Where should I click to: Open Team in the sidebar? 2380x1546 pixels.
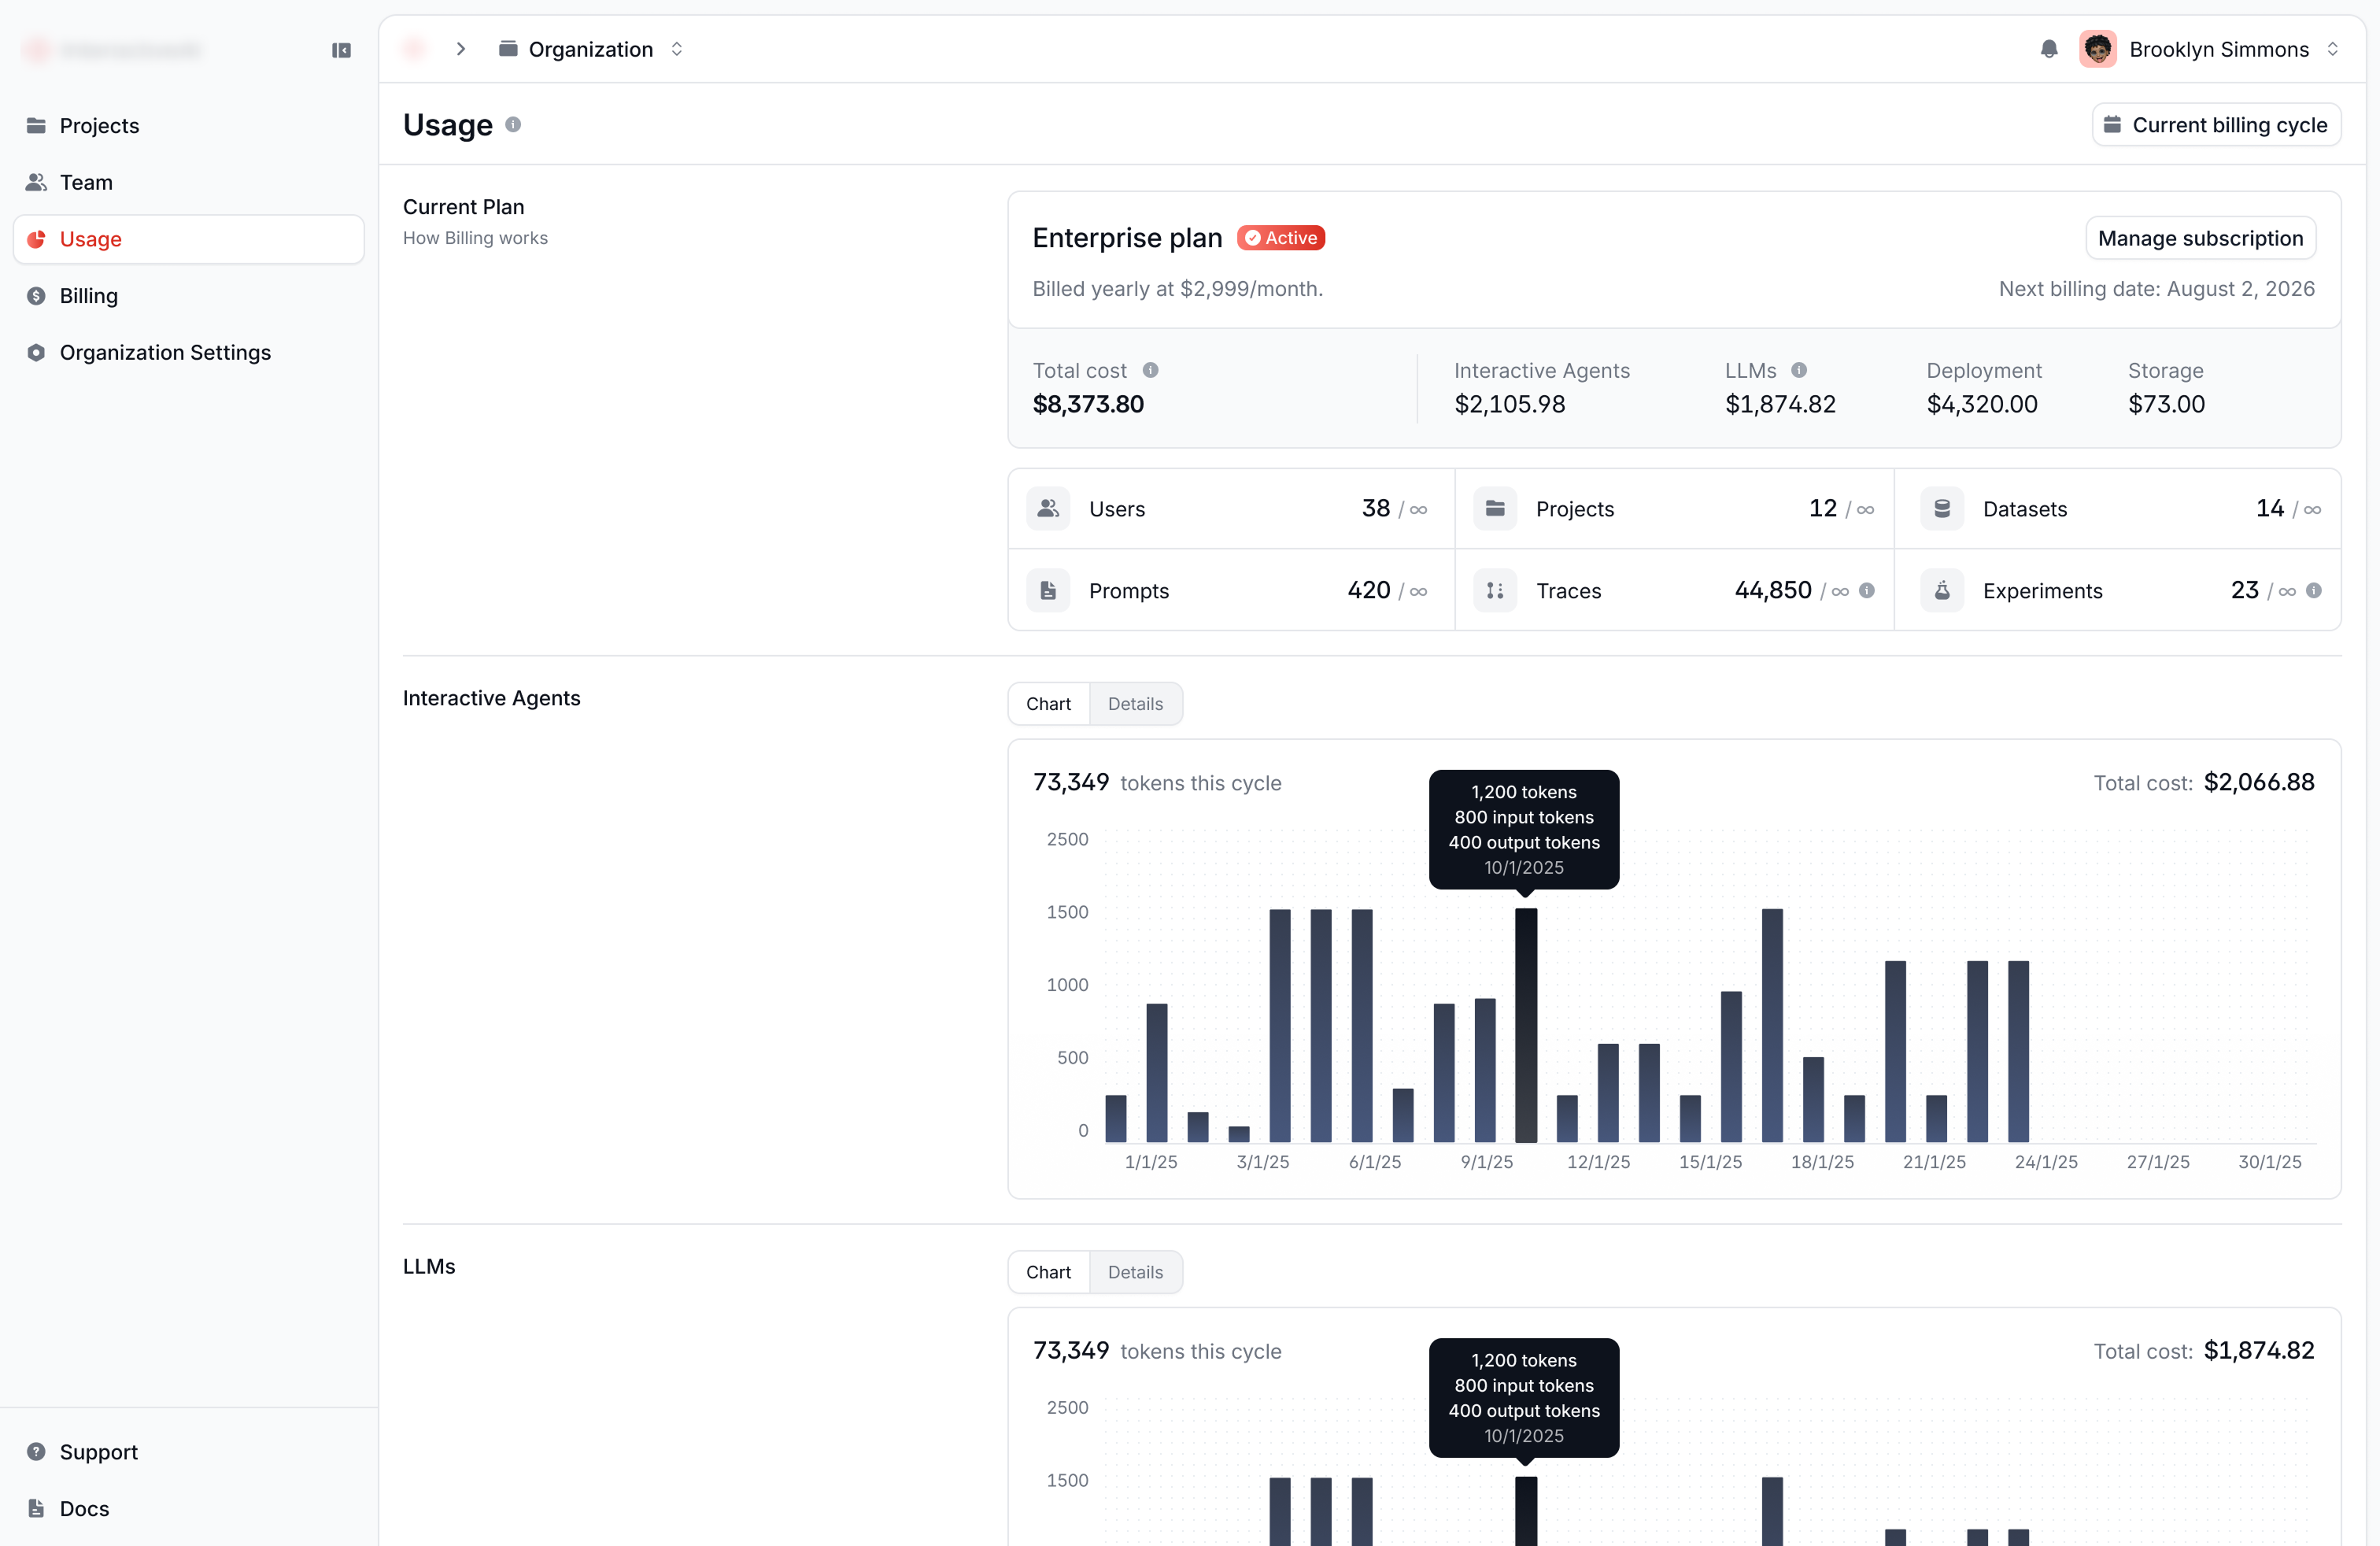(x=189, y=182)
